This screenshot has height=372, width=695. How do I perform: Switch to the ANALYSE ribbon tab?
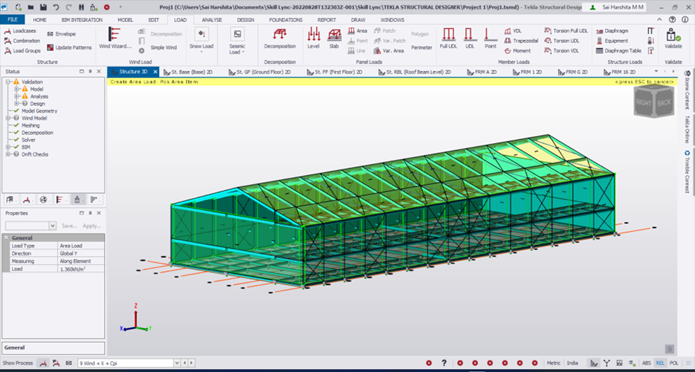[x=211, y=20]
